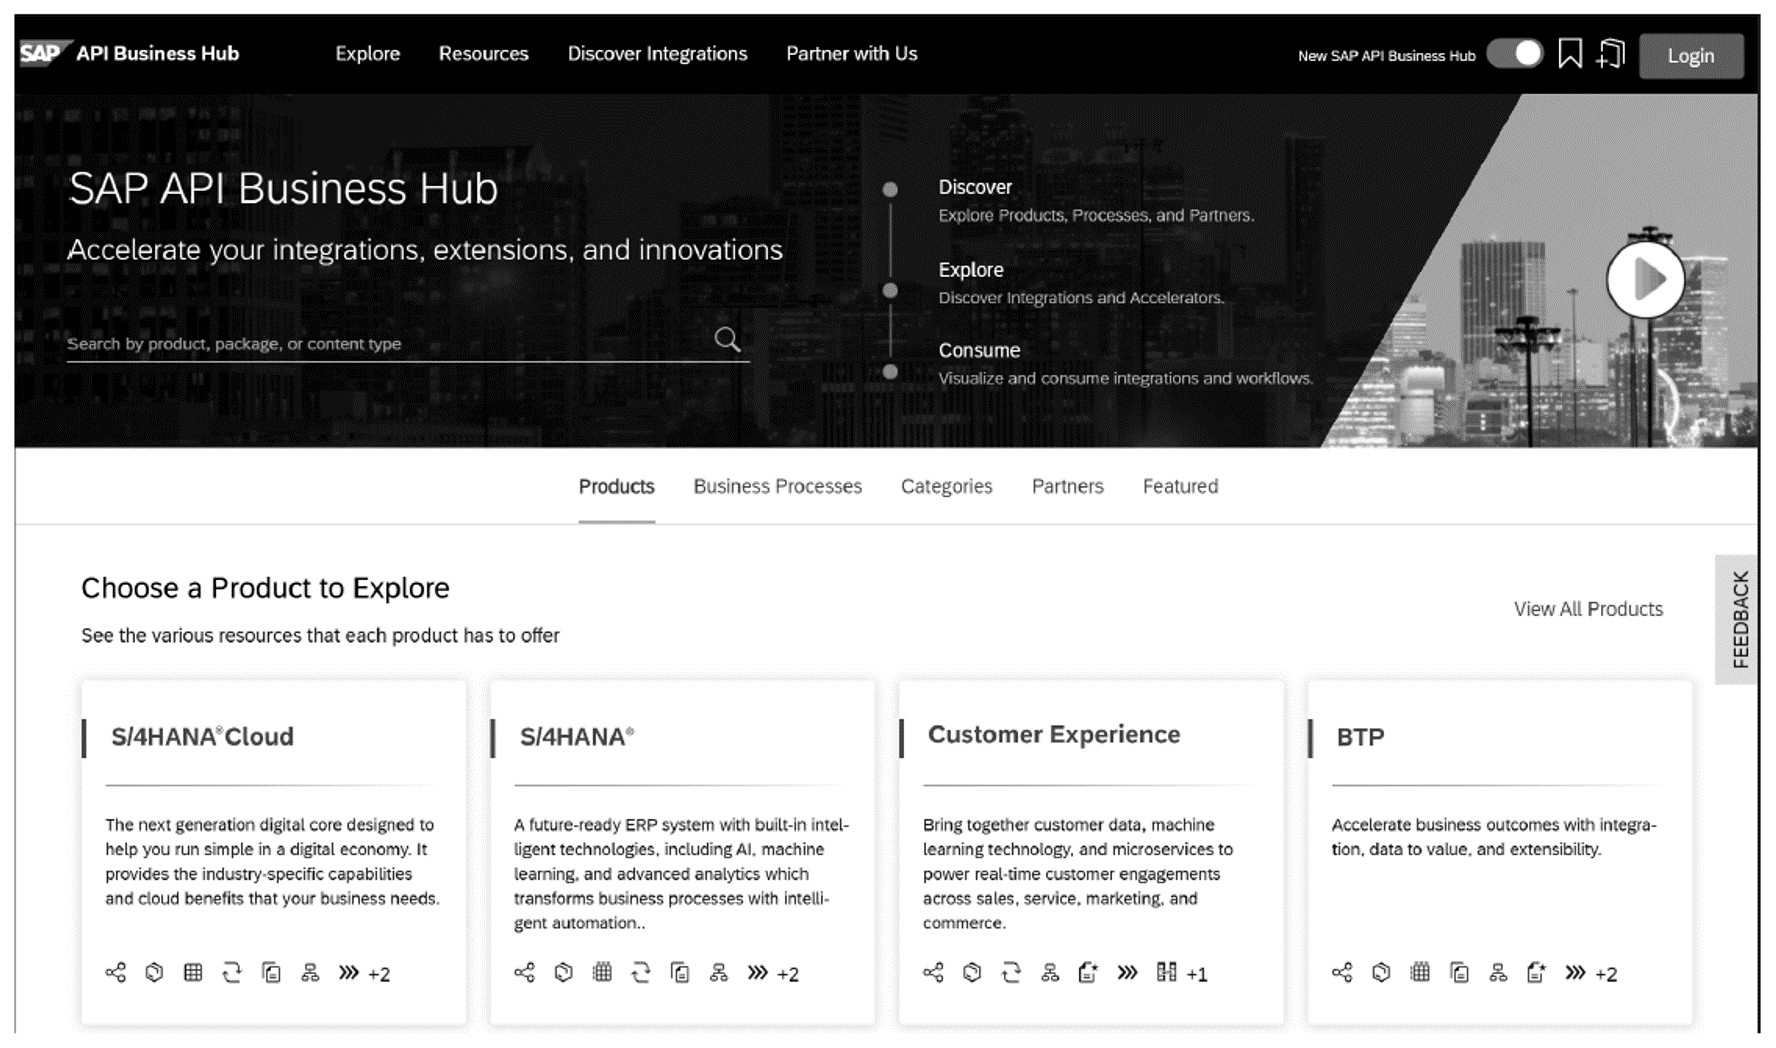1776x1048 pixels.
Task: Click the grid icon on the BTP card
Action: (1420, 972)
